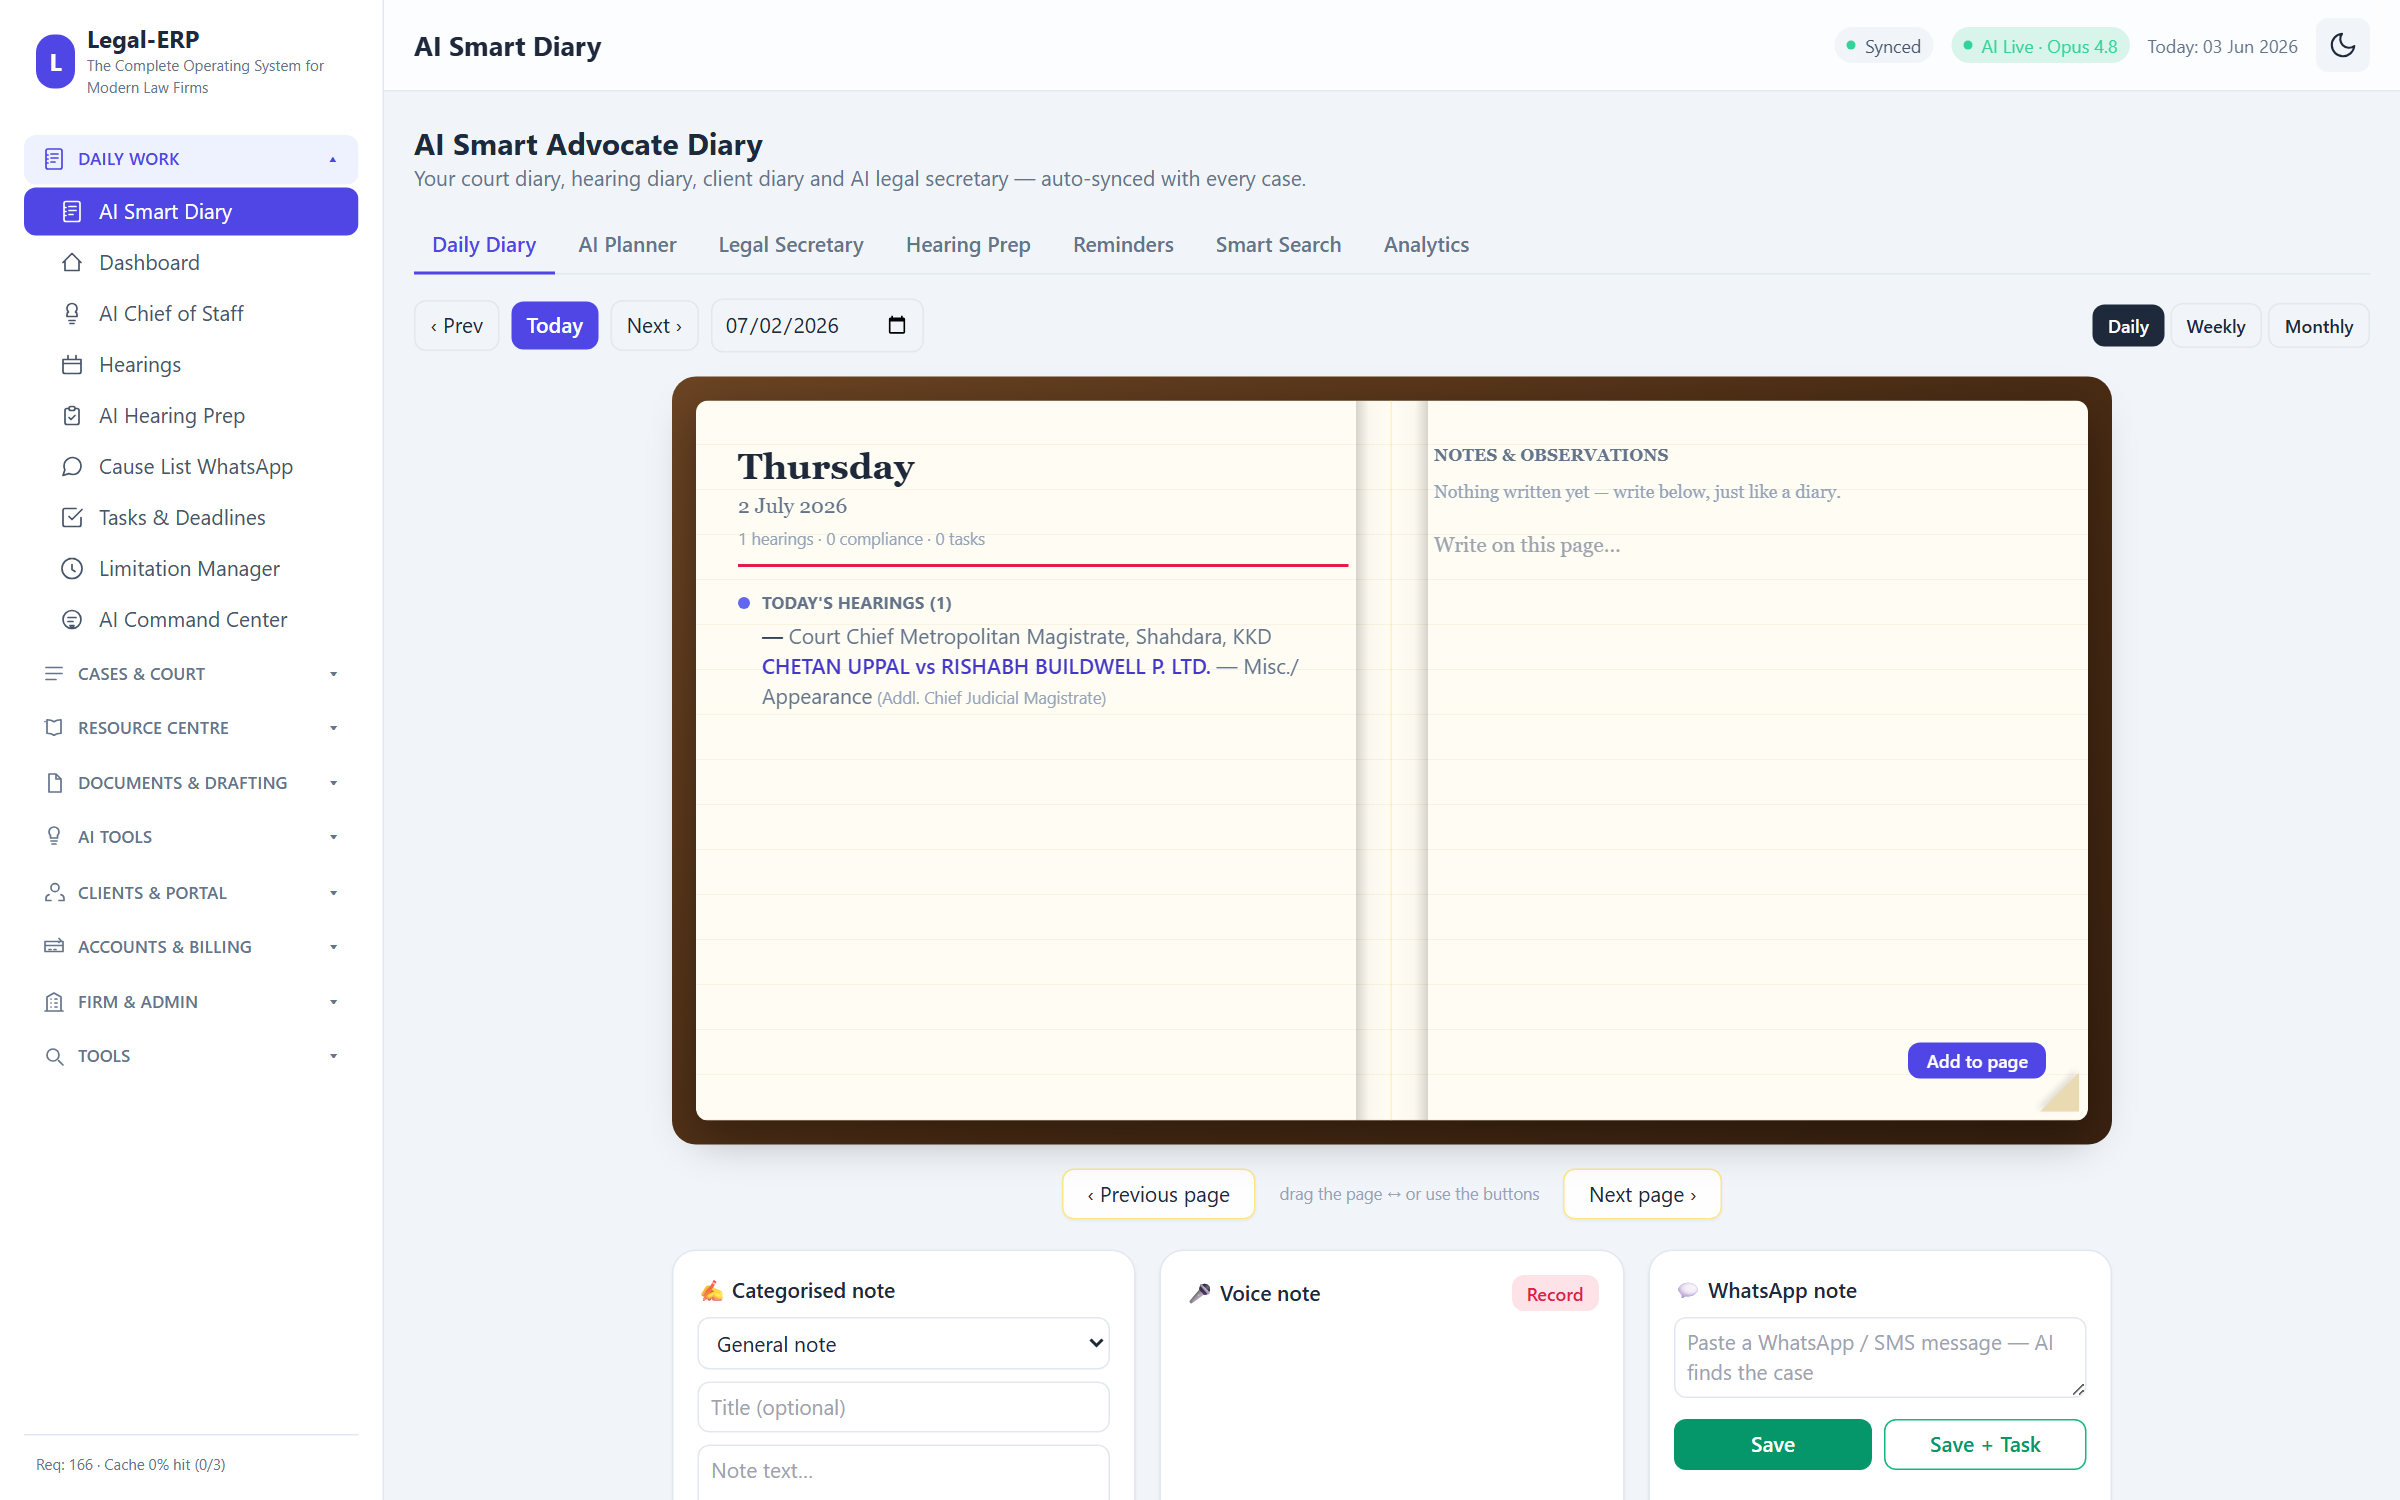
Task: Turn to the Previous page
Action: click(1158, 1194)
